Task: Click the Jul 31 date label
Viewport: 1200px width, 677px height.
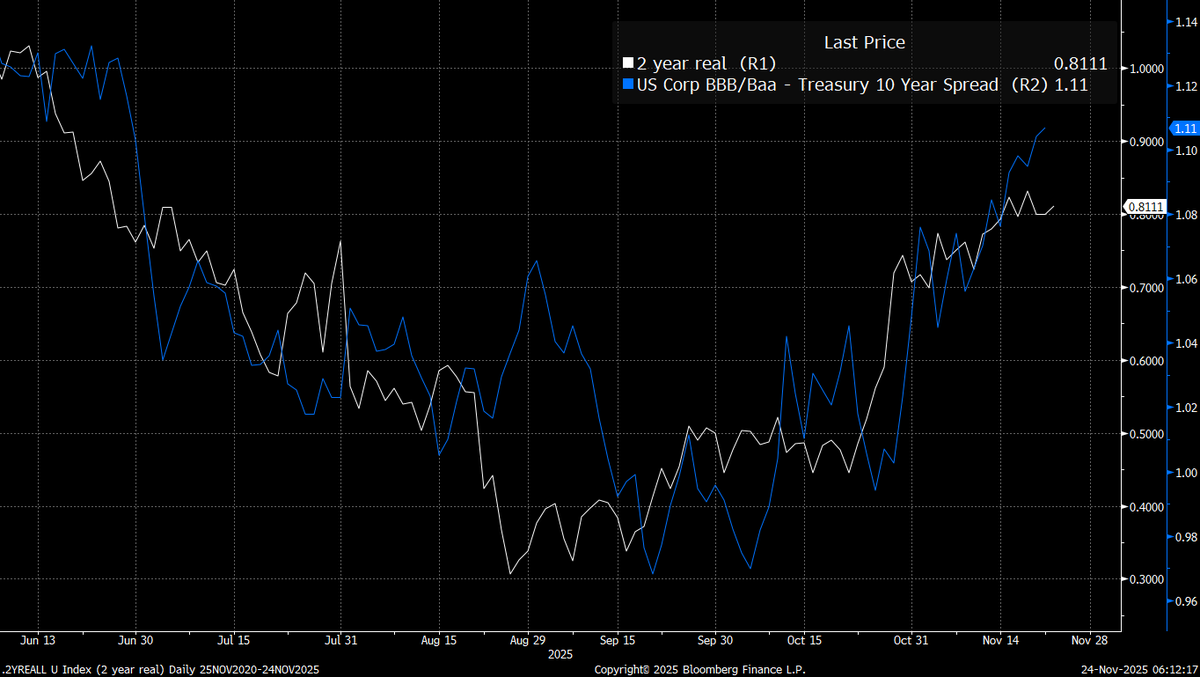Action: click(341, 641)
